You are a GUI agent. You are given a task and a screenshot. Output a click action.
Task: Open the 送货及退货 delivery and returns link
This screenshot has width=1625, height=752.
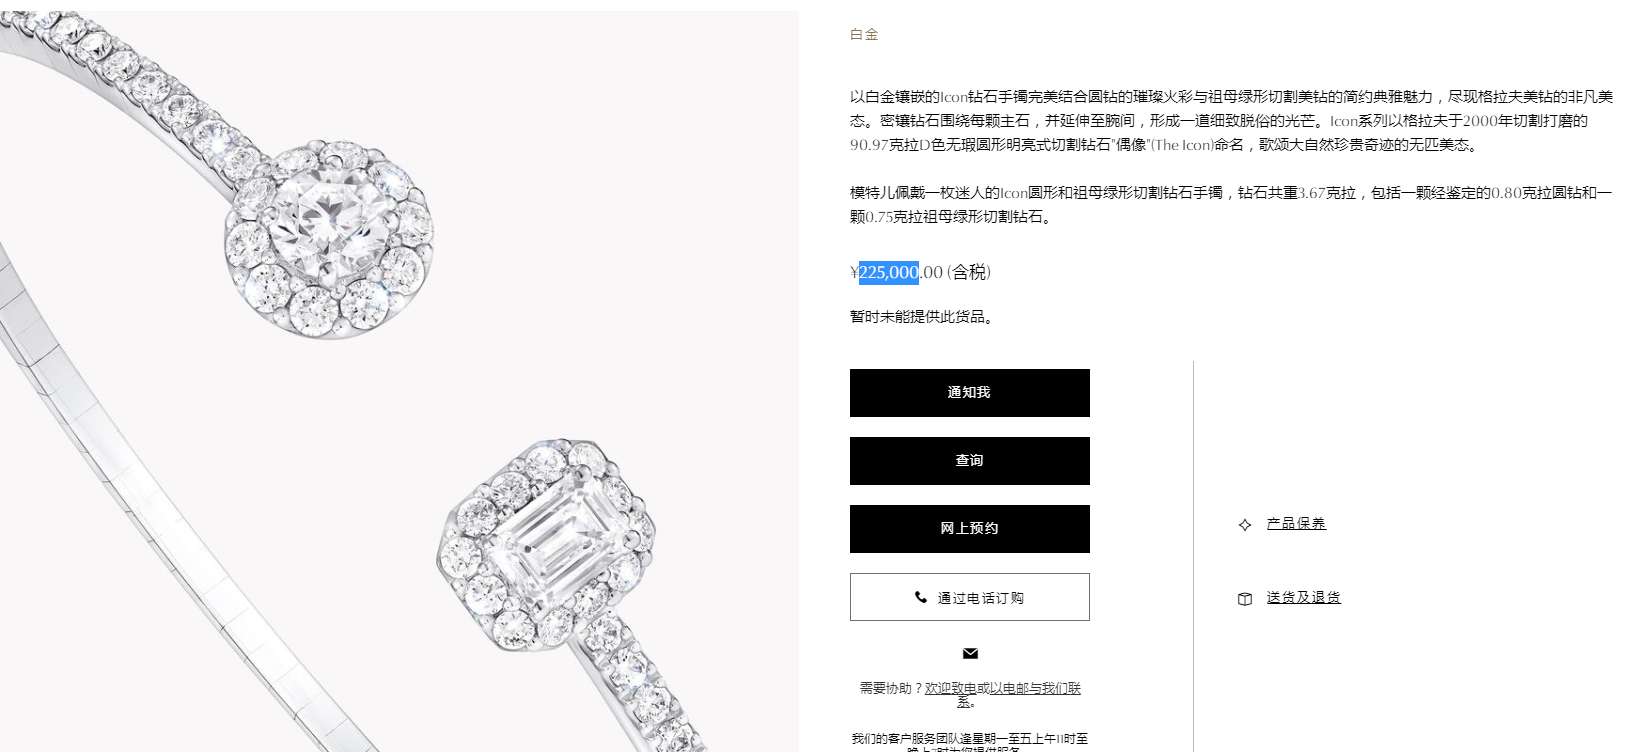(1304, 597)
